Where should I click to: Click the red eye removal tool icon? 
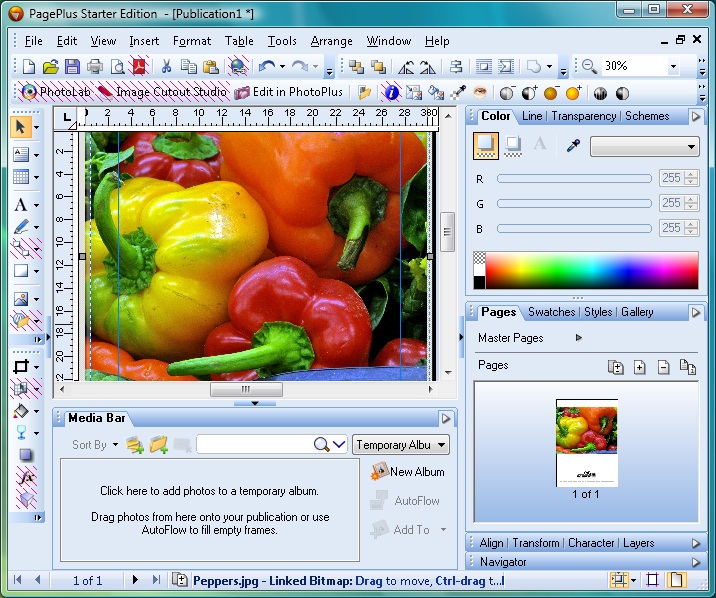tap(479, 93)
